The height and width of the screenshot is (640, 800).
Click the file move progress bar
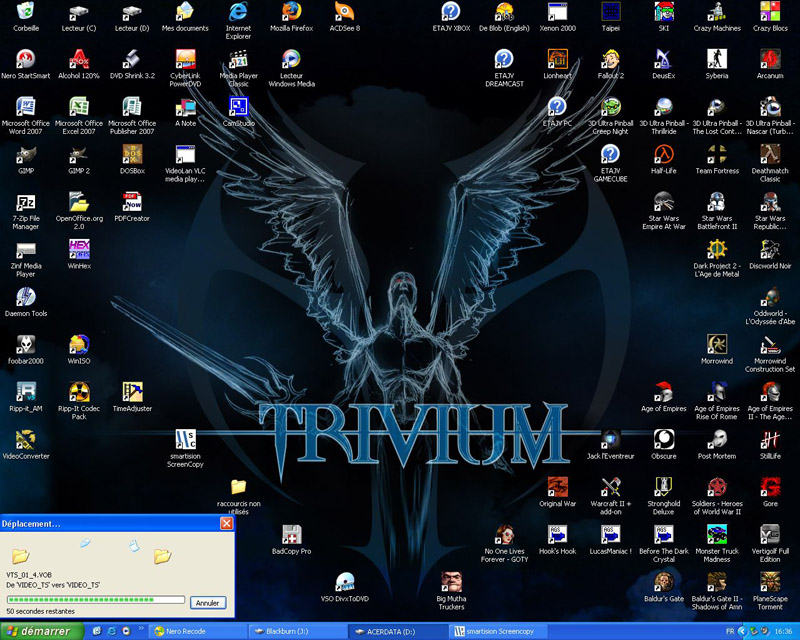95,600
